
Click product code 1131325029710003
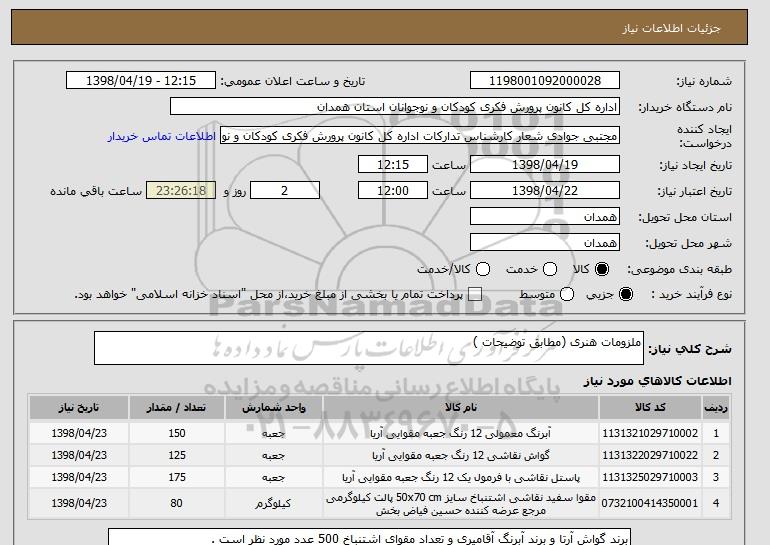point(650,477)
